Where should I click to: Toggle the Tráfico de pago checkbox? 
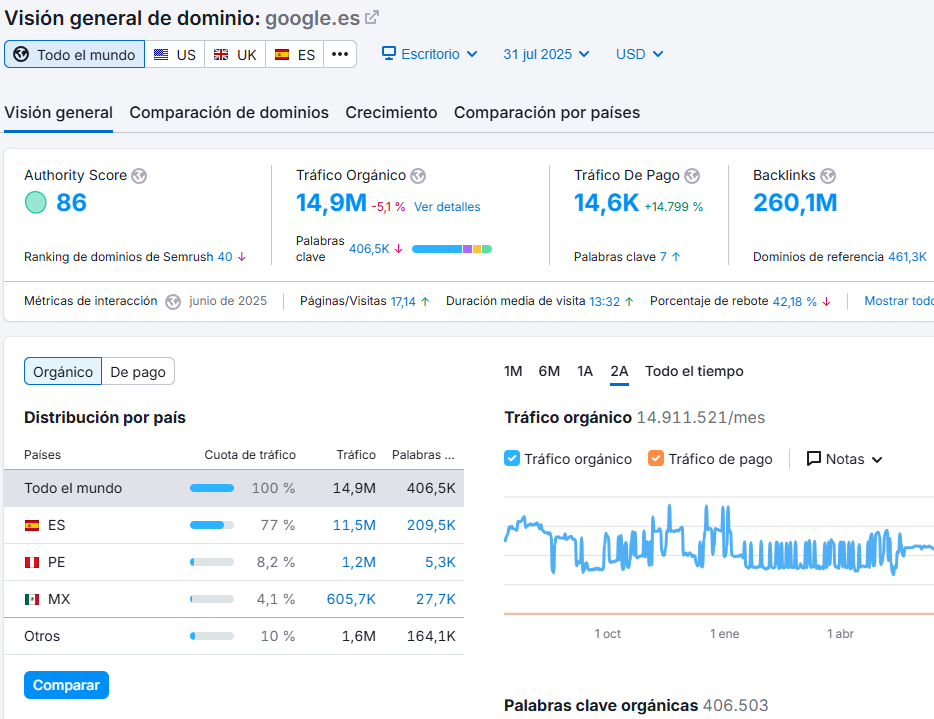pos(656,459)
